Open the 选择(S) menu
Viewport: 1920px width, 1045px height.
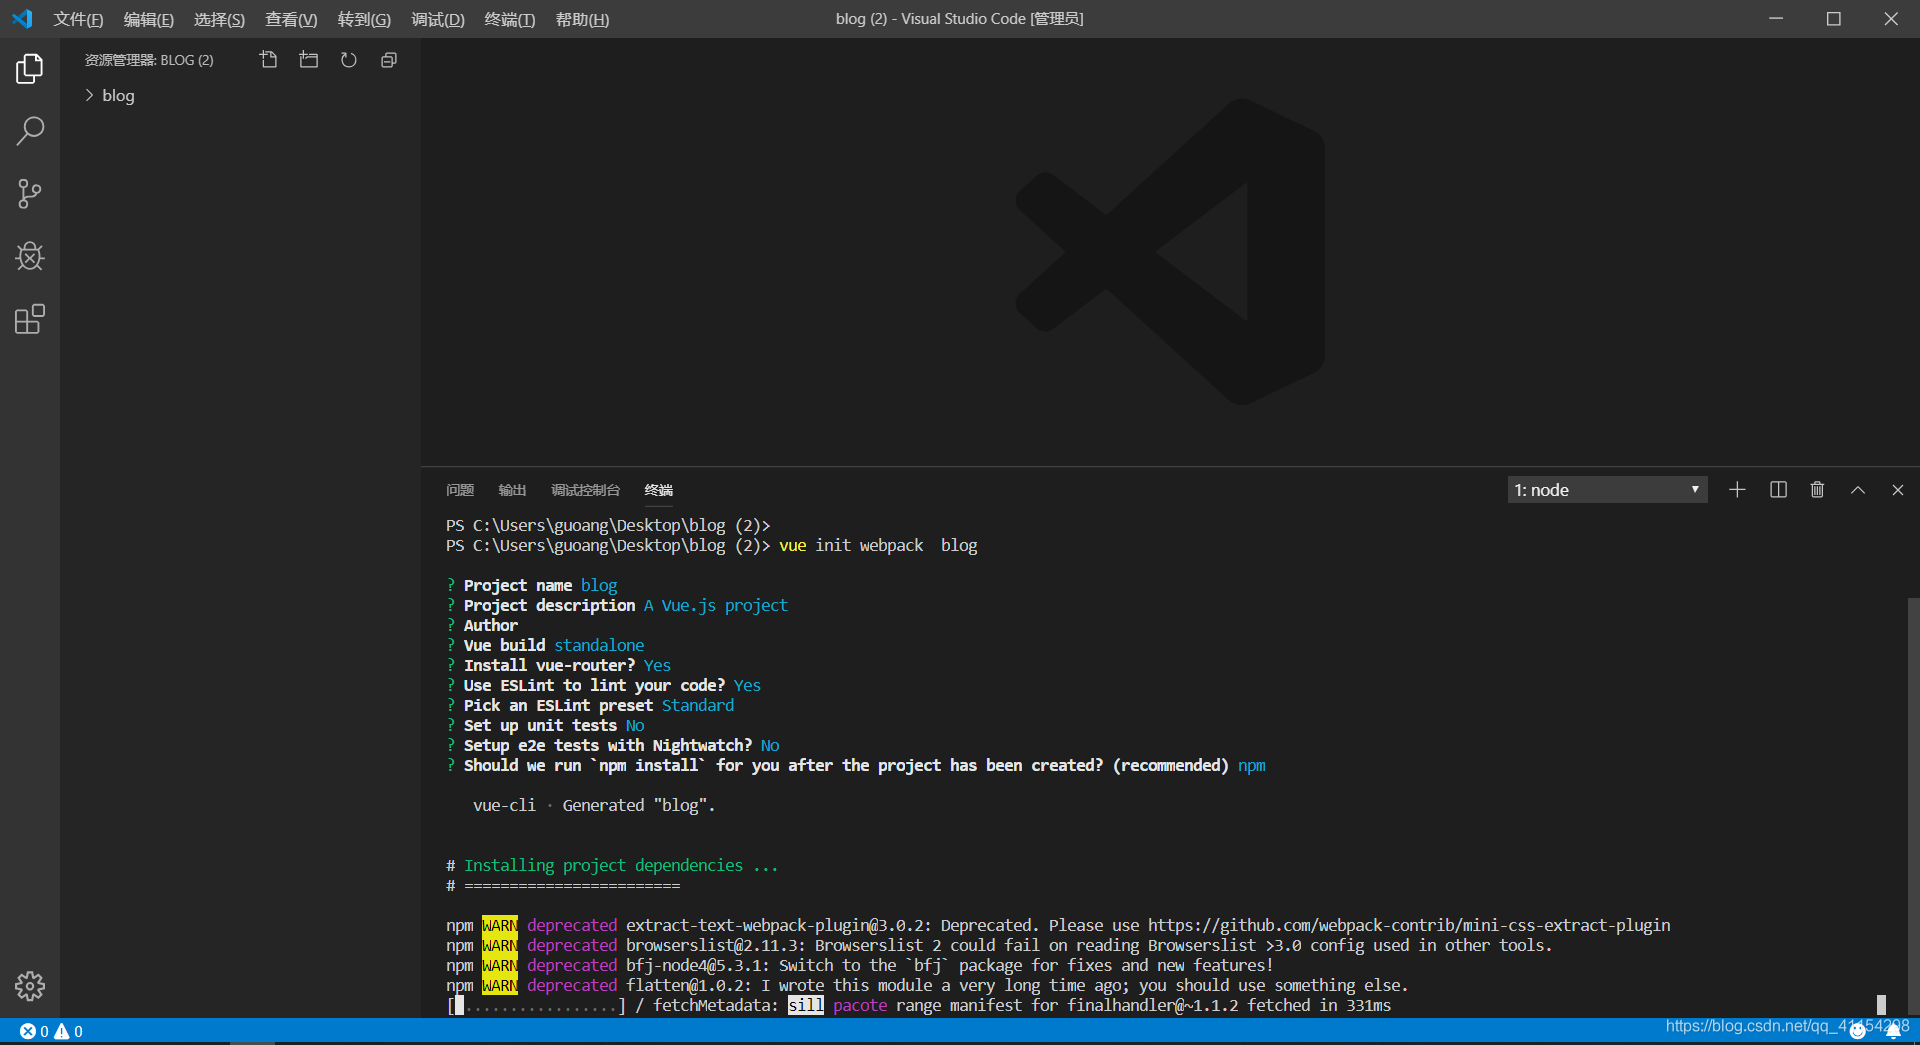pyautogui.click(x=219, y=19)
